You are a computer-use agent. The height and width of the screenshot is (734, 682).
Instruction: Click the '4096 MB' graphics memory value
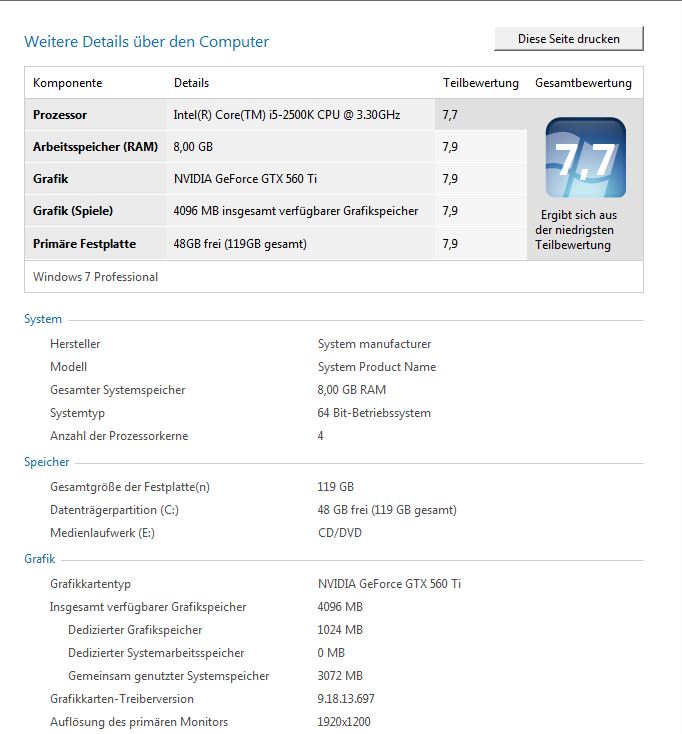click(x=340, y=607)
